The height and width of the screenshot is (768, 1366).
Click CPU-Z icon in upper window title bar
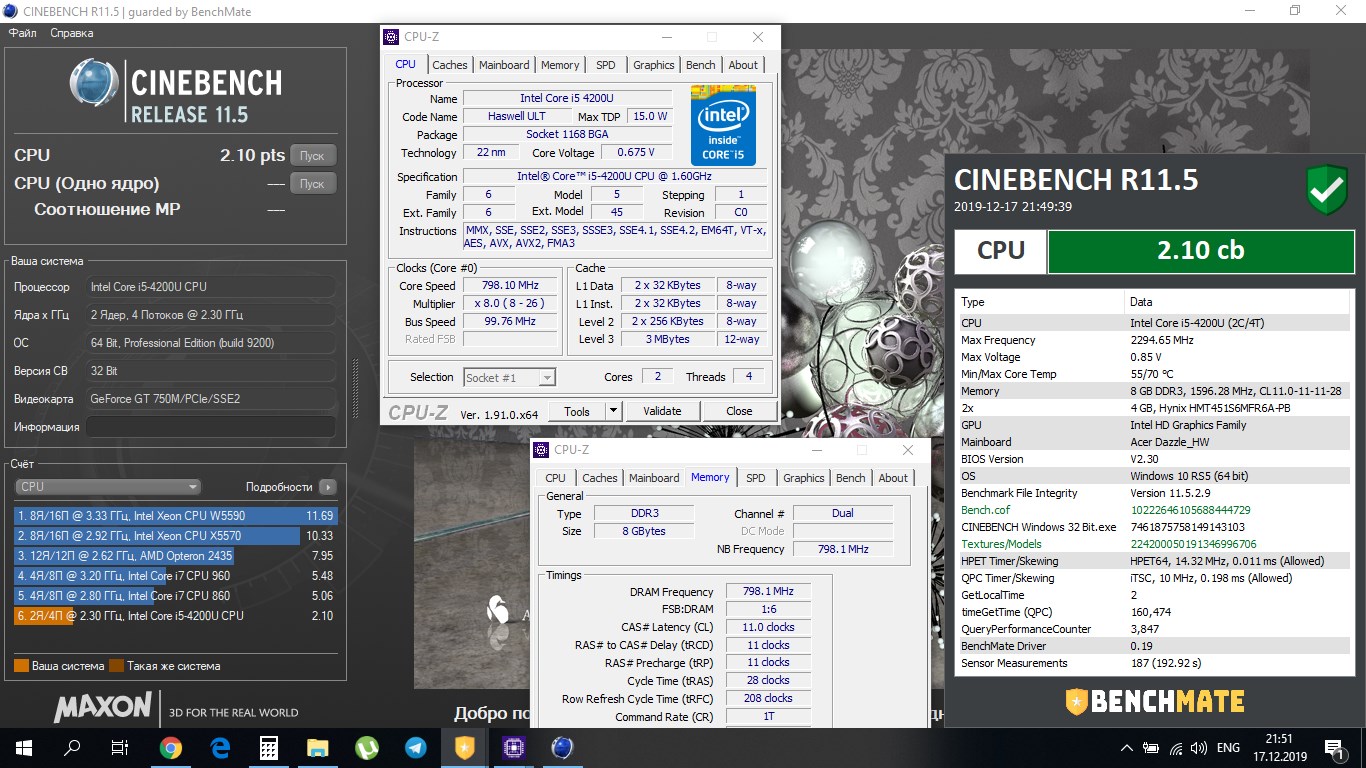click(x=392, y=37)
